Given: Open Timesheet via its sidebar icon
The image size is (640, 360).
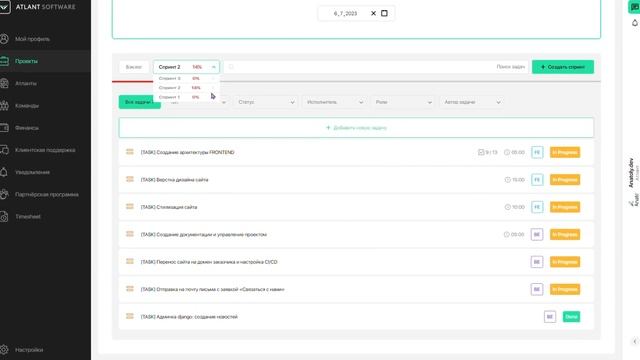Looking at the screenshot, I should (4, 217).
